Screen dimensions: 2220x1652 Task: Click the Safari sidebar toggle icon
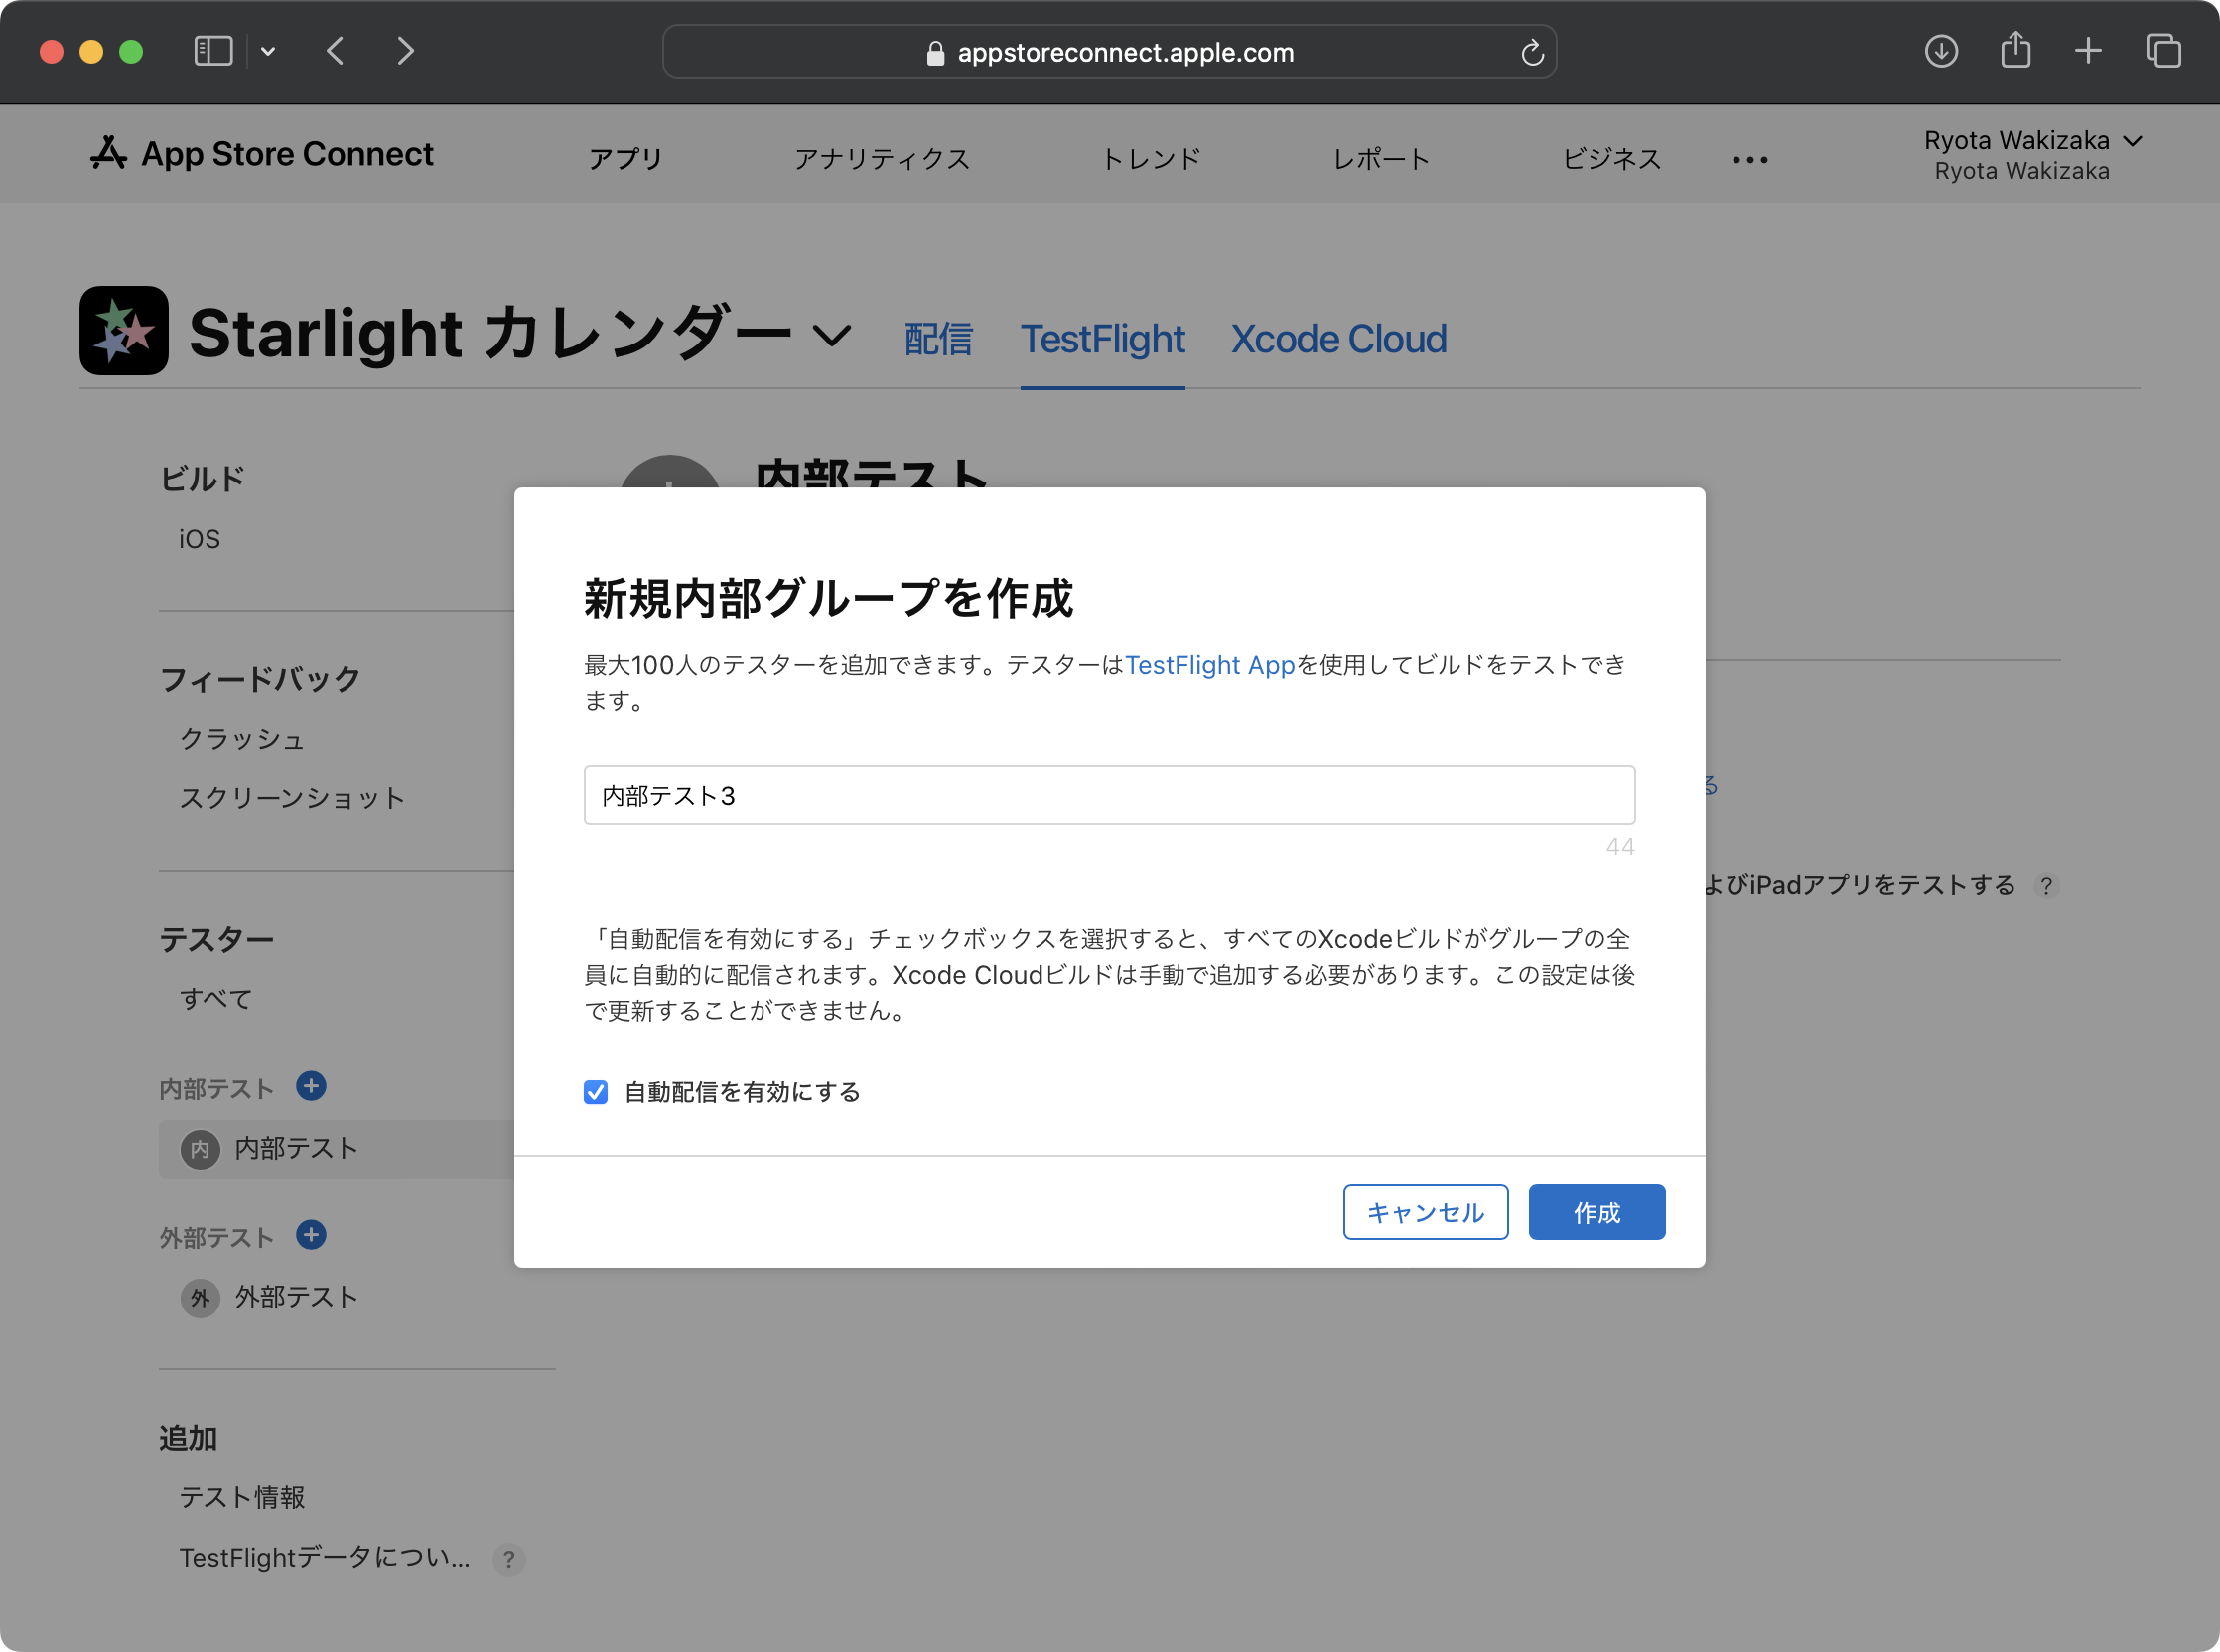[x=212, y=51]
